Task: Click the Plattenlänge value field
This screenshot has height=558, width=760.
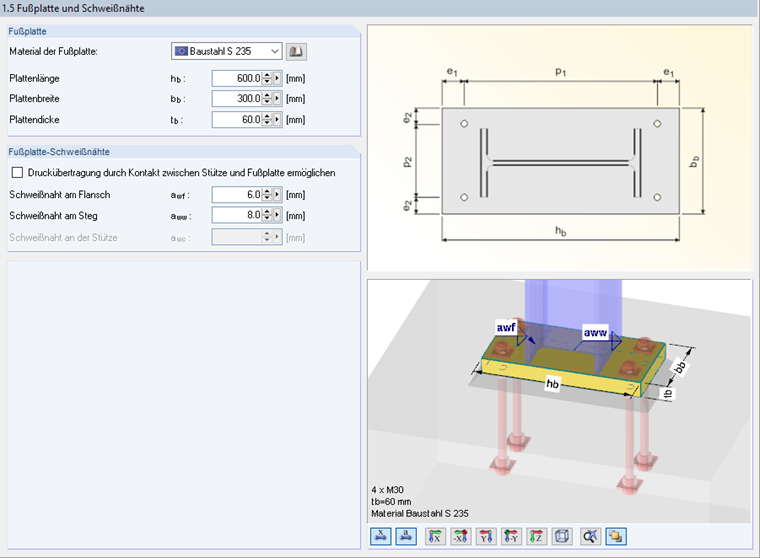Action: (237, 79)
